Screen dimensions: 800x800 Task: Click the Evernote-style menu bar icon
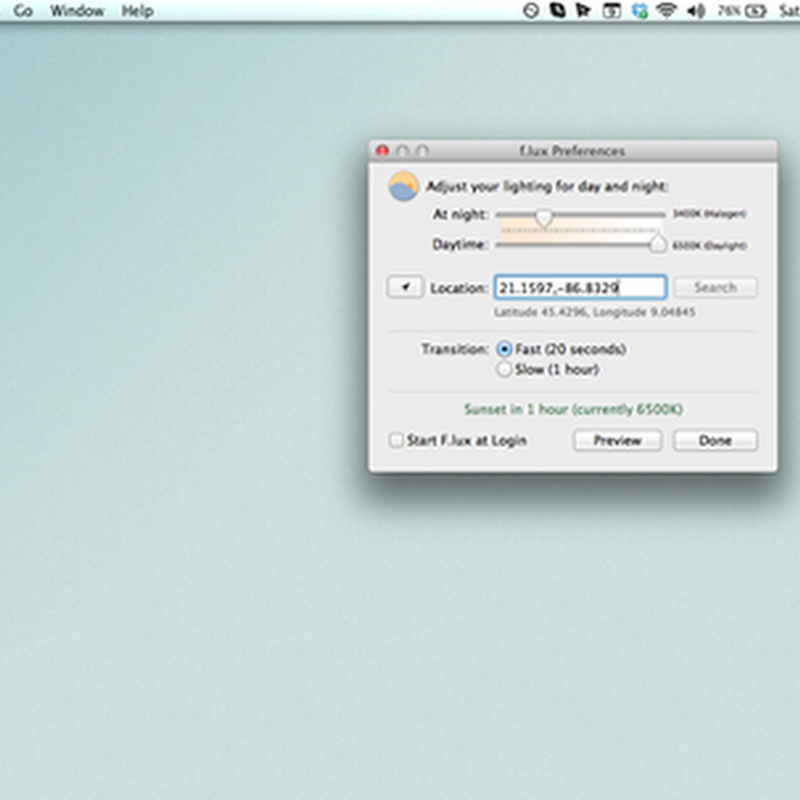tap(558, 11)
